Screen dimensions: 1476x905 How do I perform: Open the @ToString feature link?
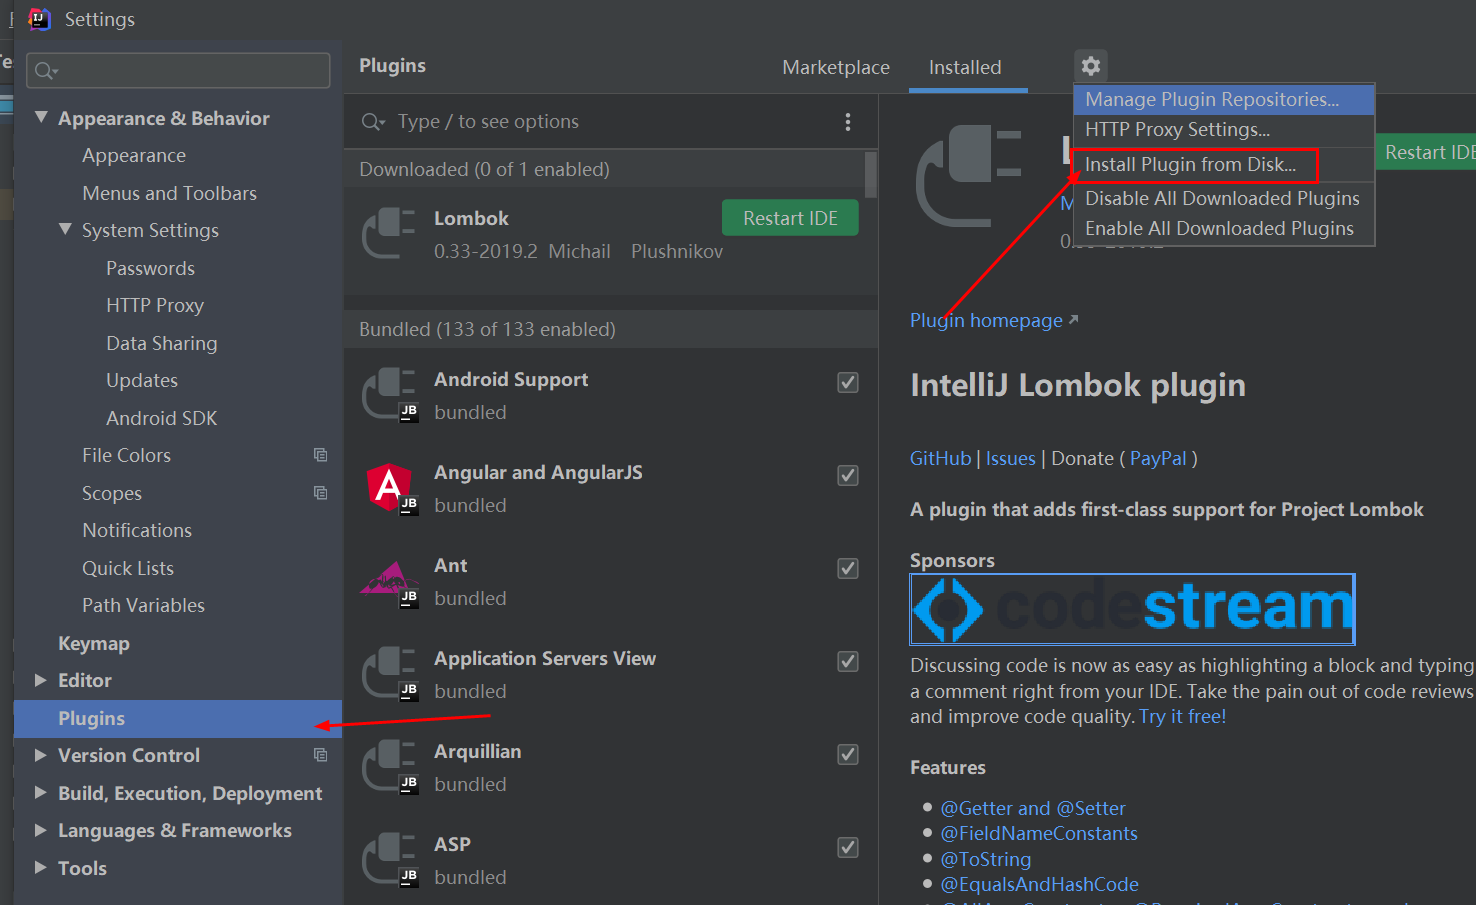(985, 859)
